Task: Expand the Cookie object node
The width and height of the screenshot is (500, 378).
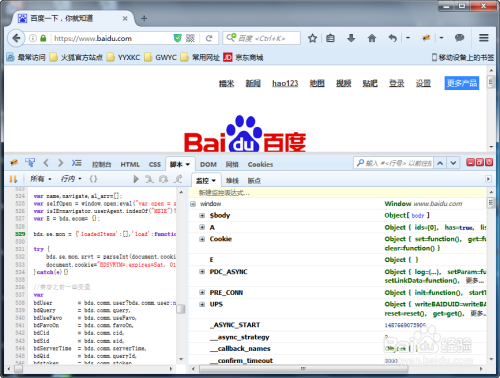Action: click(202, 239)
